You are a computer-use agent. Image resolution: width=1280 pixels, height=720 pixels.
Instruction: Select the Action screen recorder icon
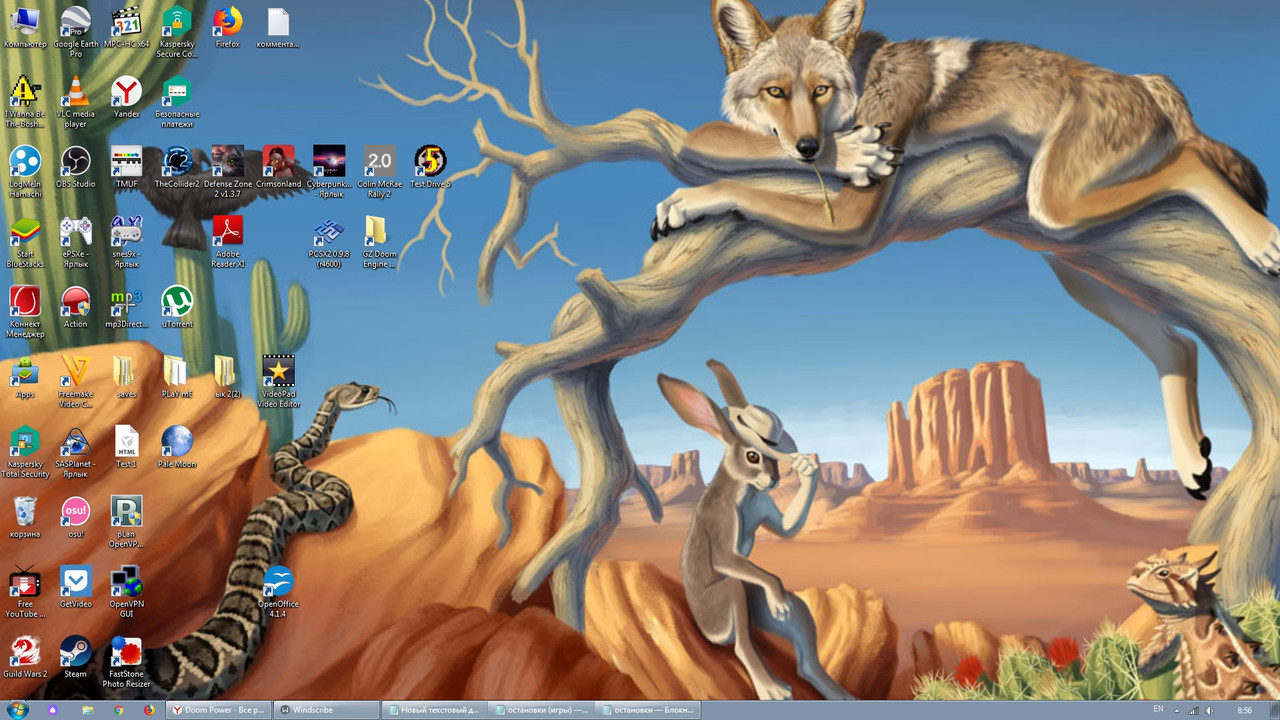click(x=76, y=307)
